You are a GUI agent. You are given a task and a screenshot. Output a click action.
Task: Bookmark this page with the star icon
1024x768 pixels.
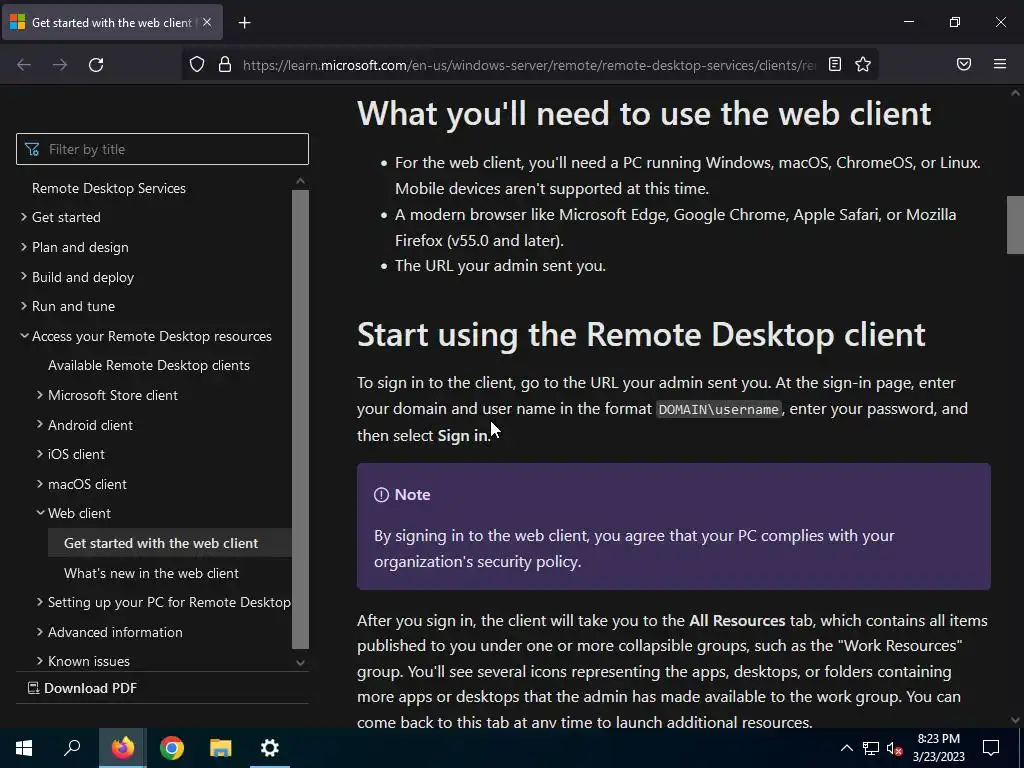pyautogui.click(x=863, y=64)
